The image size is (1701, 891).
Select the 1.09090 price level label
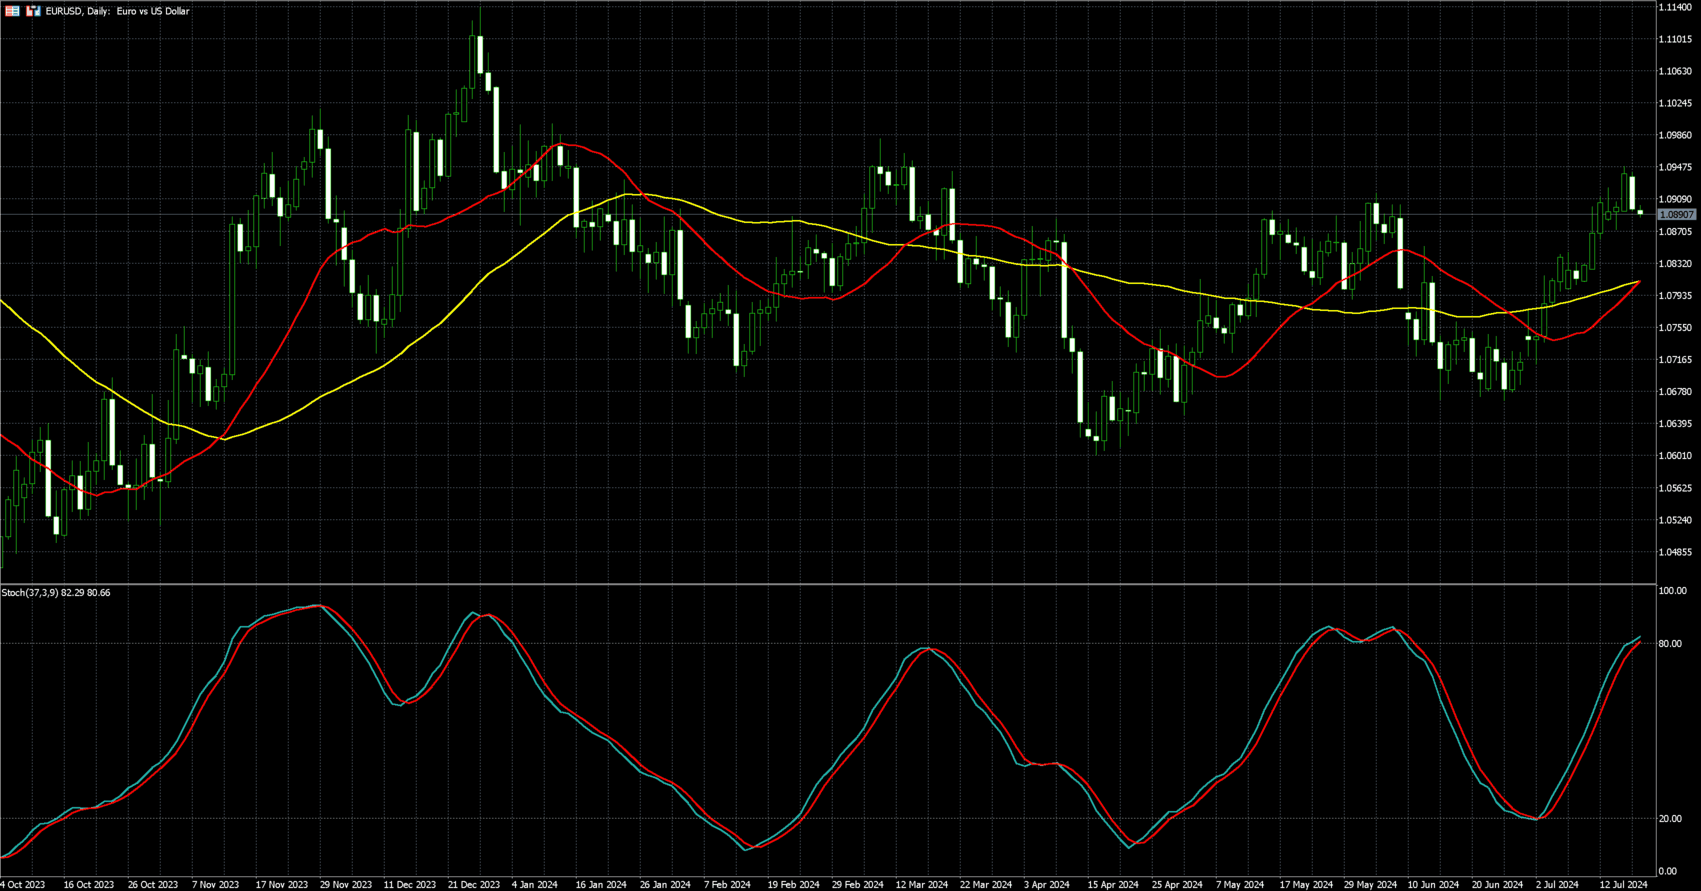1675,199
